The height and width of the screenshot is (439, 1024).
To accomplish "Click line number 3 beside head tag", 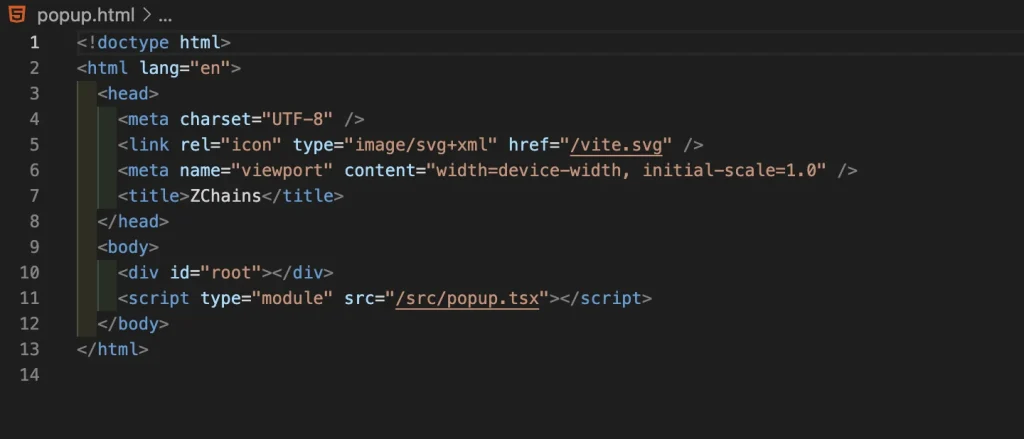I will tap(35, 94).
